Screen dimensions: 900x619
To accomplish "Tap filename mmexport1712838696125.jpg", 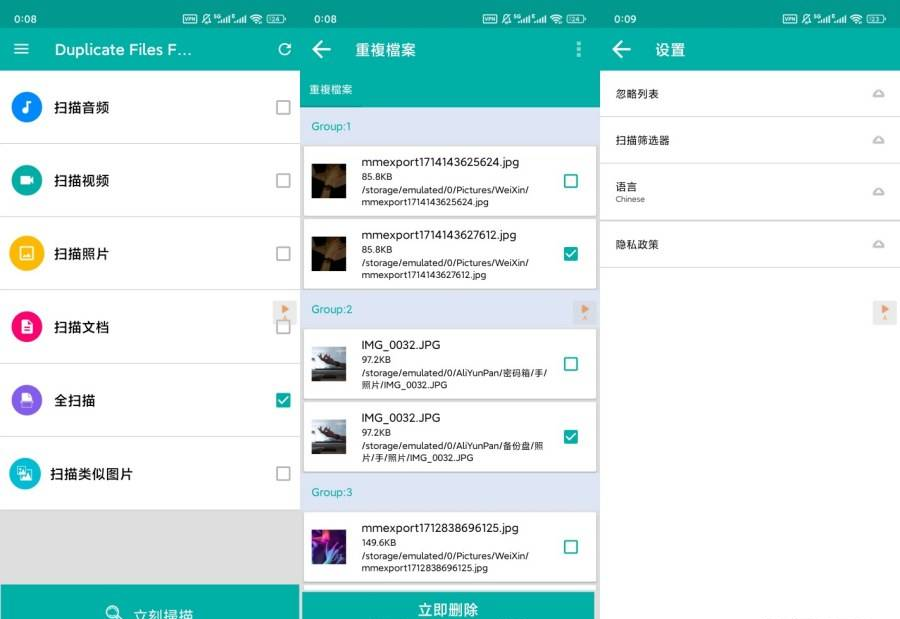I will 440,528.
